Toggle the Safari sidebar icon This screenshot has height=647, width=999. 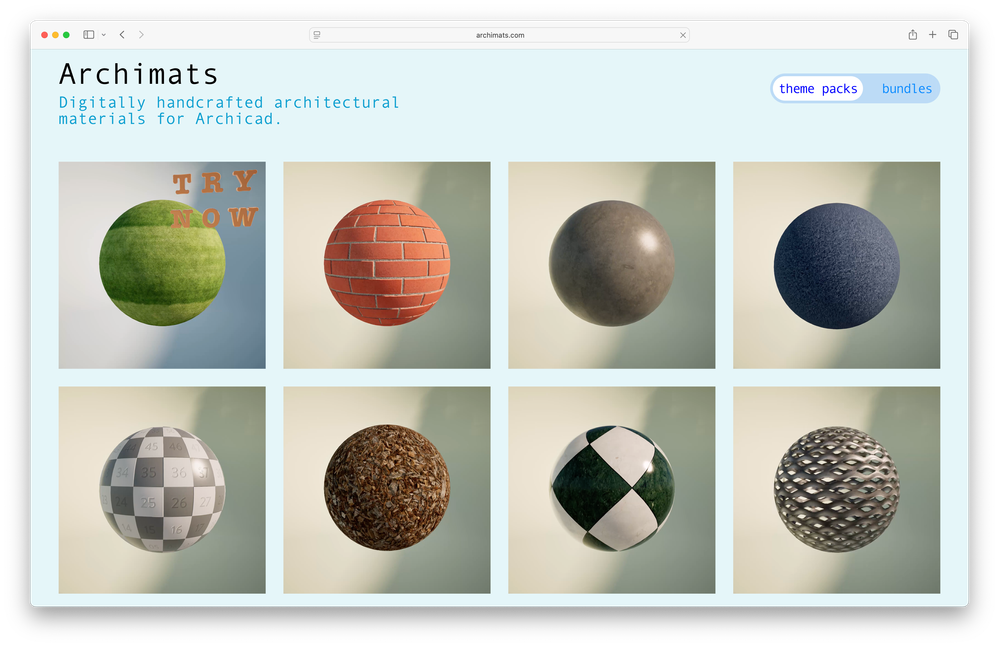[x=89, y=34]
